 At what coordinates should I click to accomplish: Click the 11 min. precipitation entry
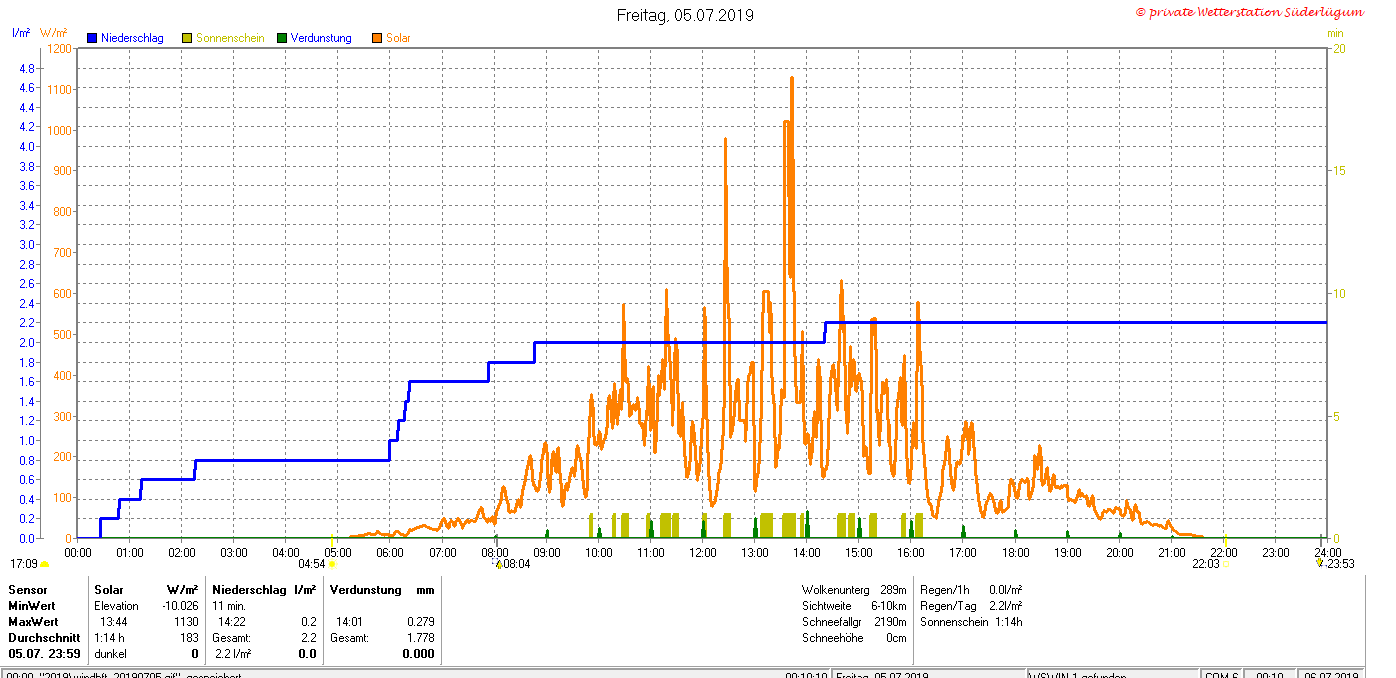(x=229, y=606)
